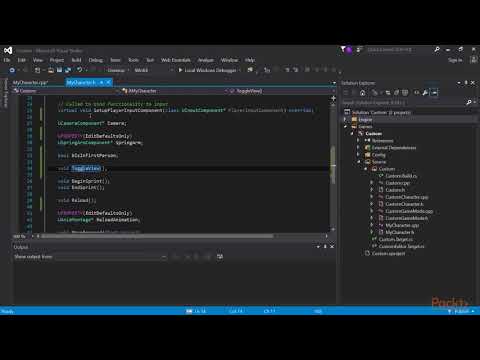Start Local Windows Debugger
The image size is (480, 360).
(x=207, y=70)
